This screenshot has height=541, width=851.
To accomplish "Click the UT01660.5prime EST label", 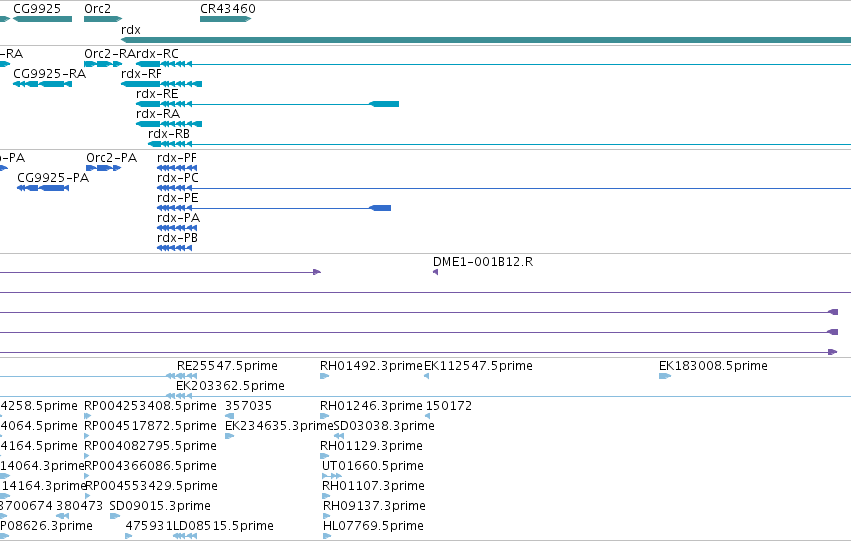I will tap(372, 466).
